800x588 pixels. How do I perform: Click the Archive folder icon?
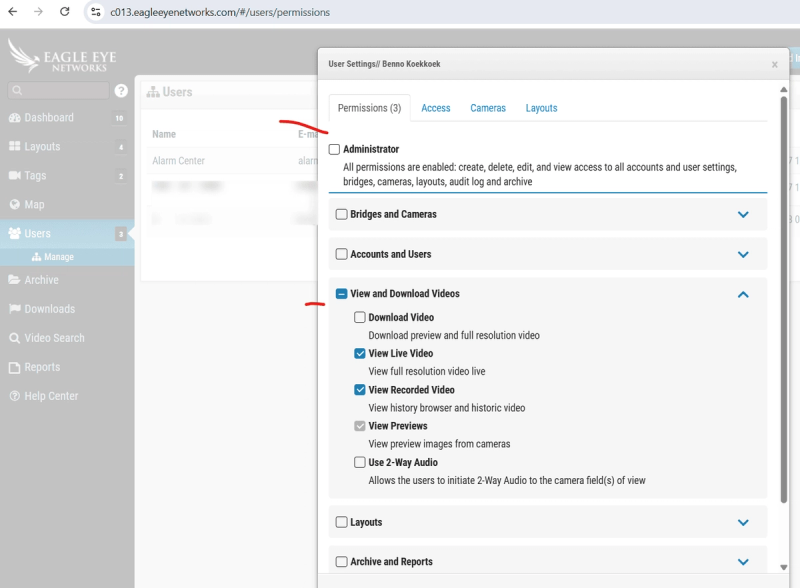pyautogui.click(x=14, y=280)
